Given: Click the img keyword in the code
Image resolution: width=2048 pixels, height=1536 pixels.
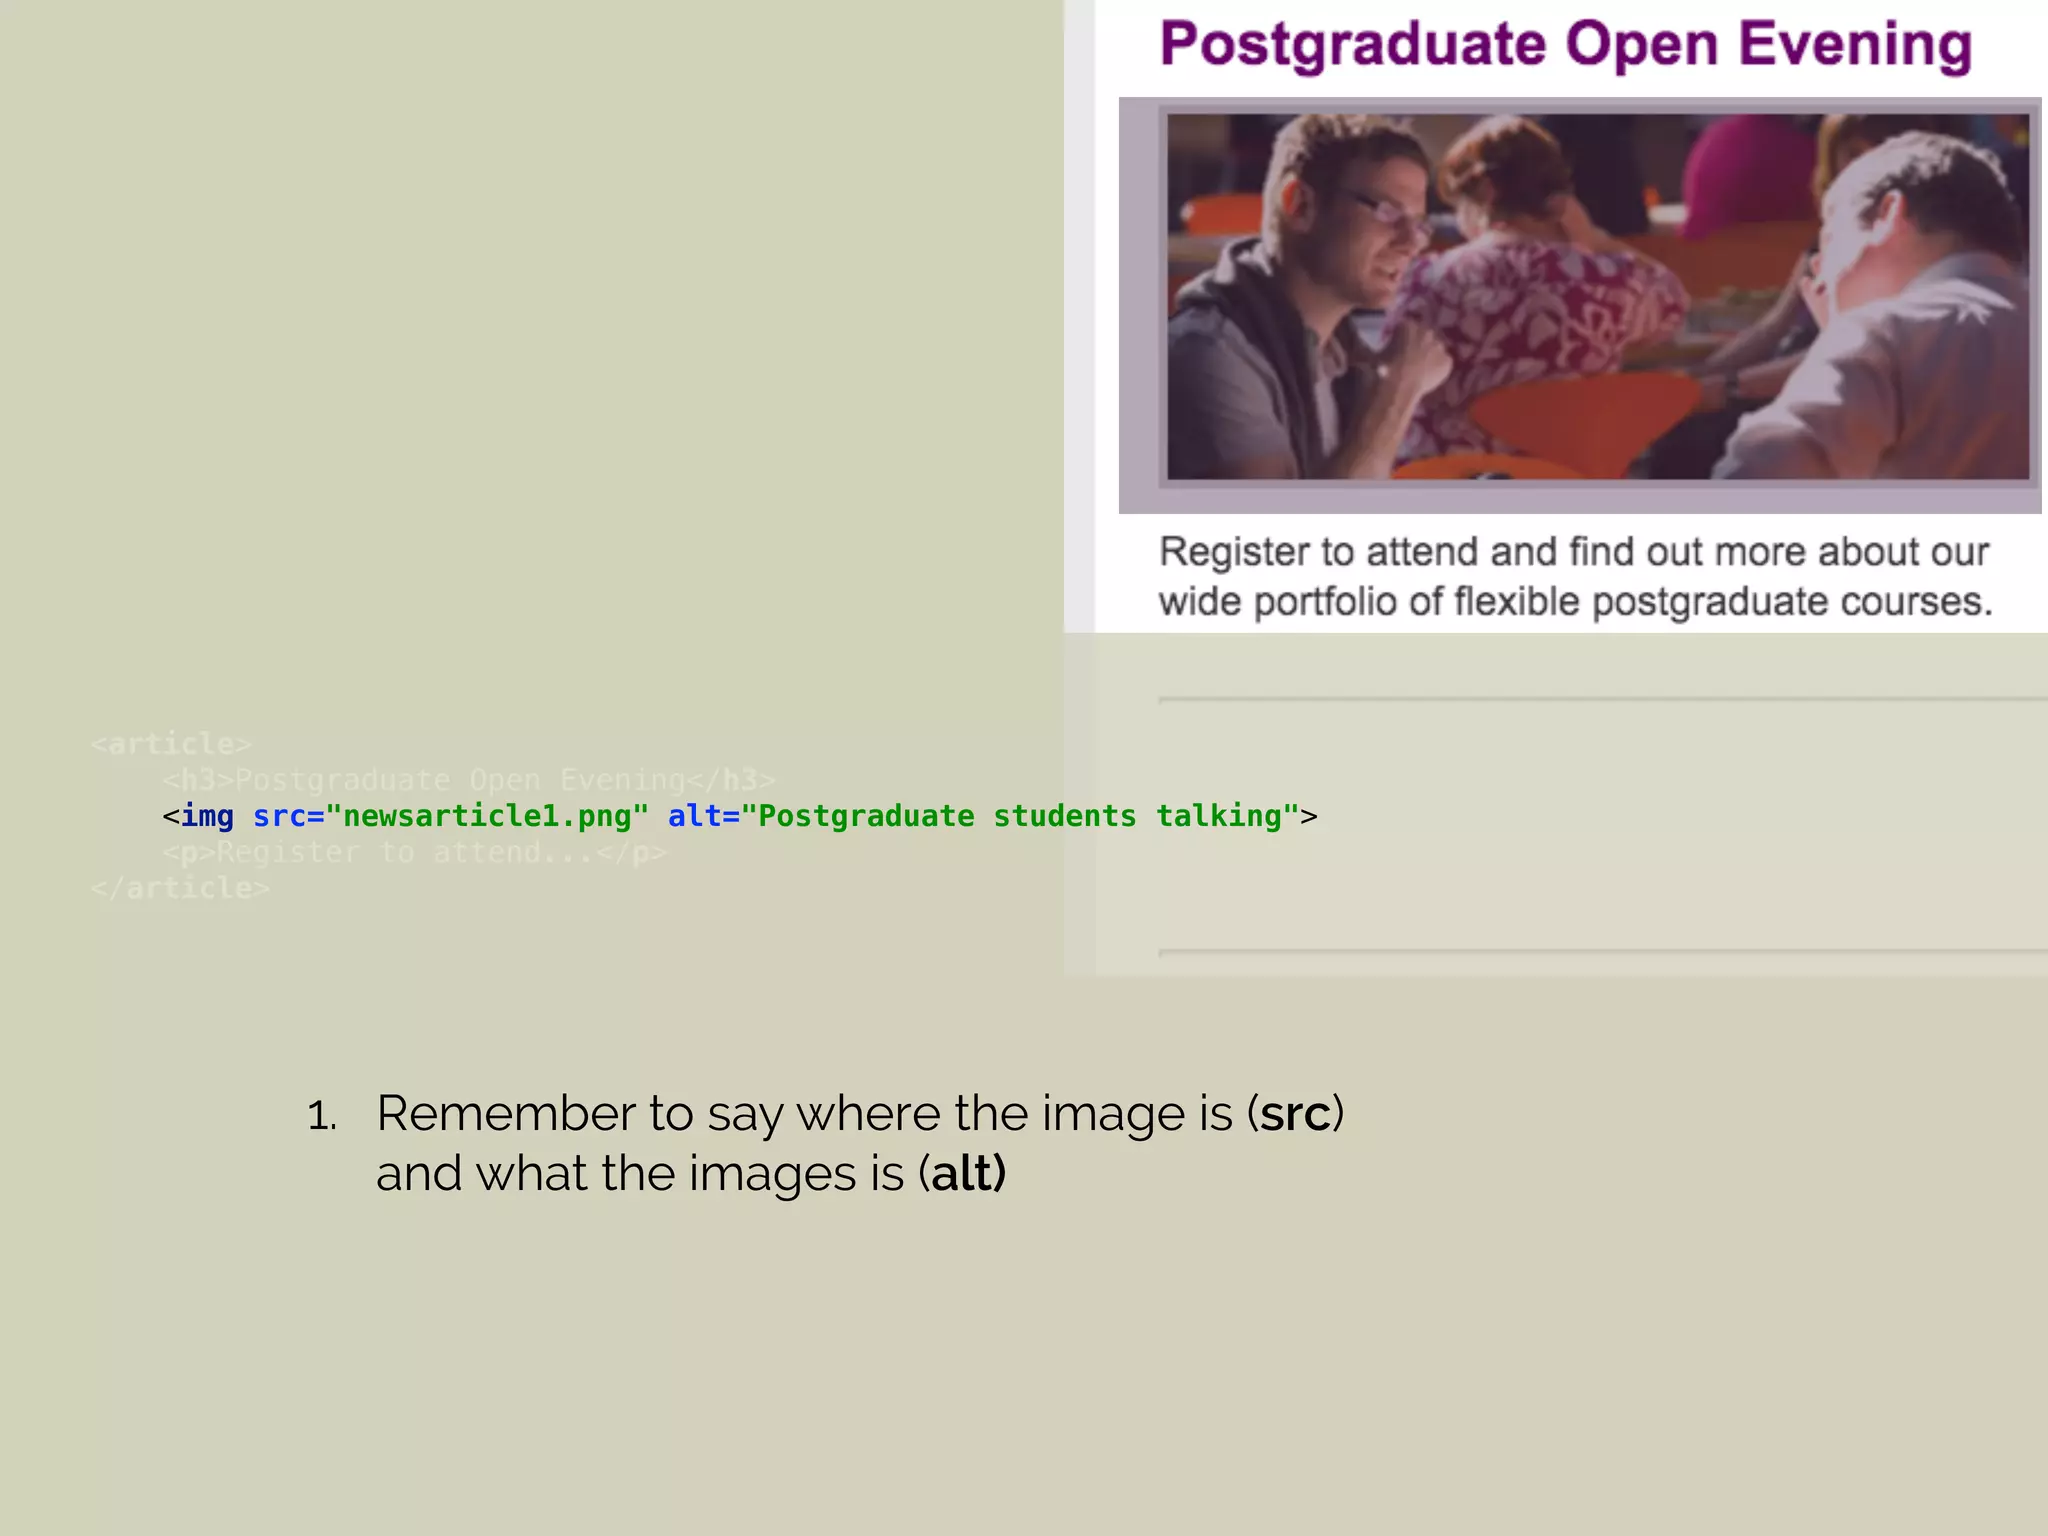Looking at the screenshot, I should click(207, 816).
